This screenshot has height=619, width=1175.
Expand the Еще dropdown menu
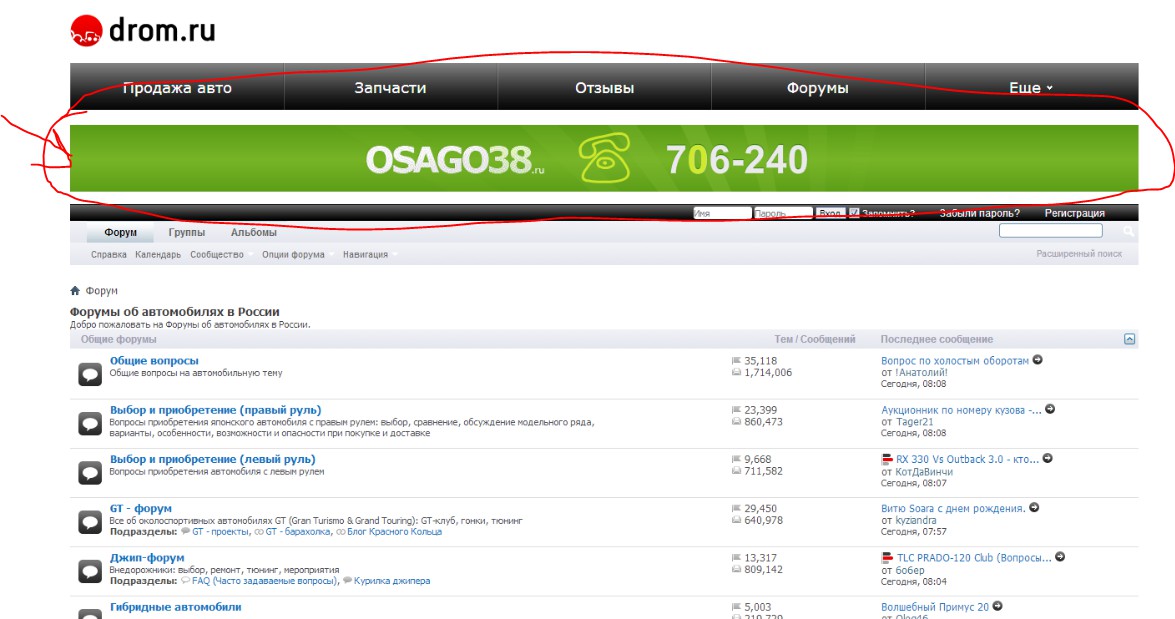pyautogui.click(x=1031, y=88)
